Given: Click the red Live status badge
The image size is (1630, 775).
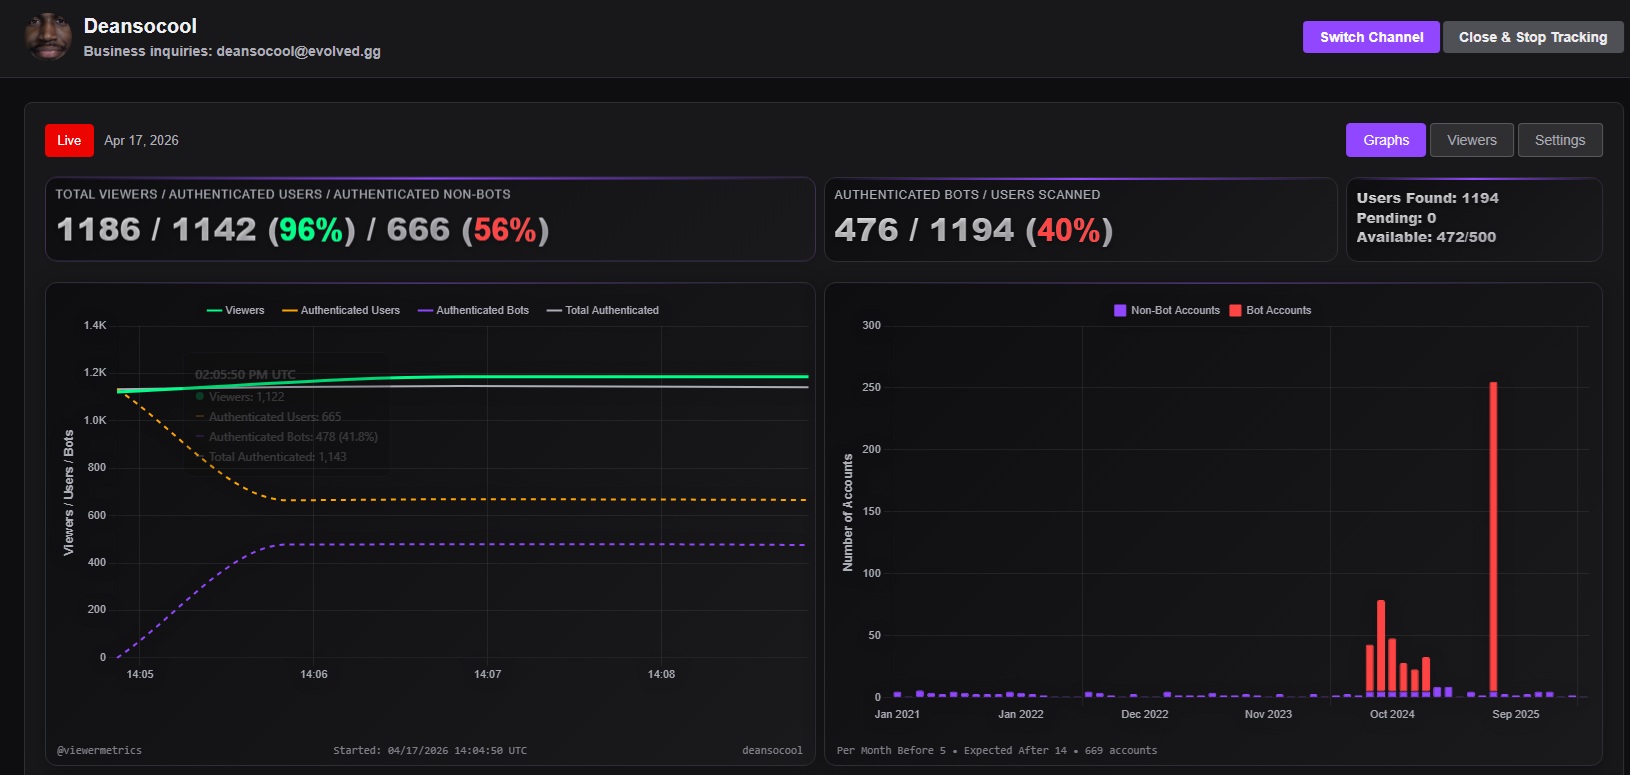Looking at the screenshot, I should pos(69,140).
